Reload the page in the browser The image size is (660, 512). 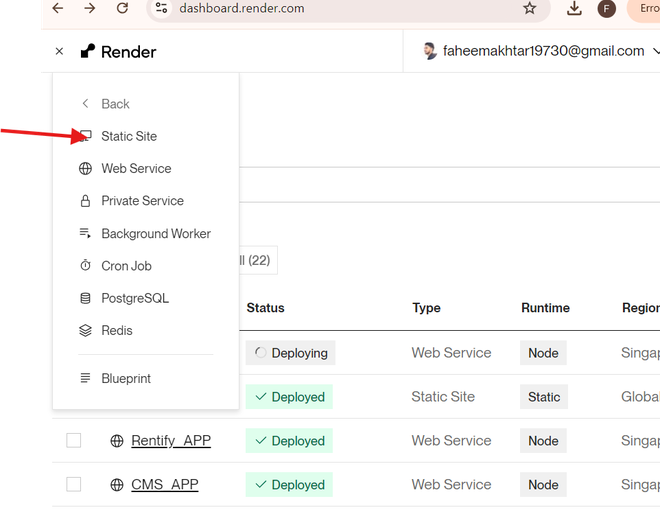pos(122,9)
